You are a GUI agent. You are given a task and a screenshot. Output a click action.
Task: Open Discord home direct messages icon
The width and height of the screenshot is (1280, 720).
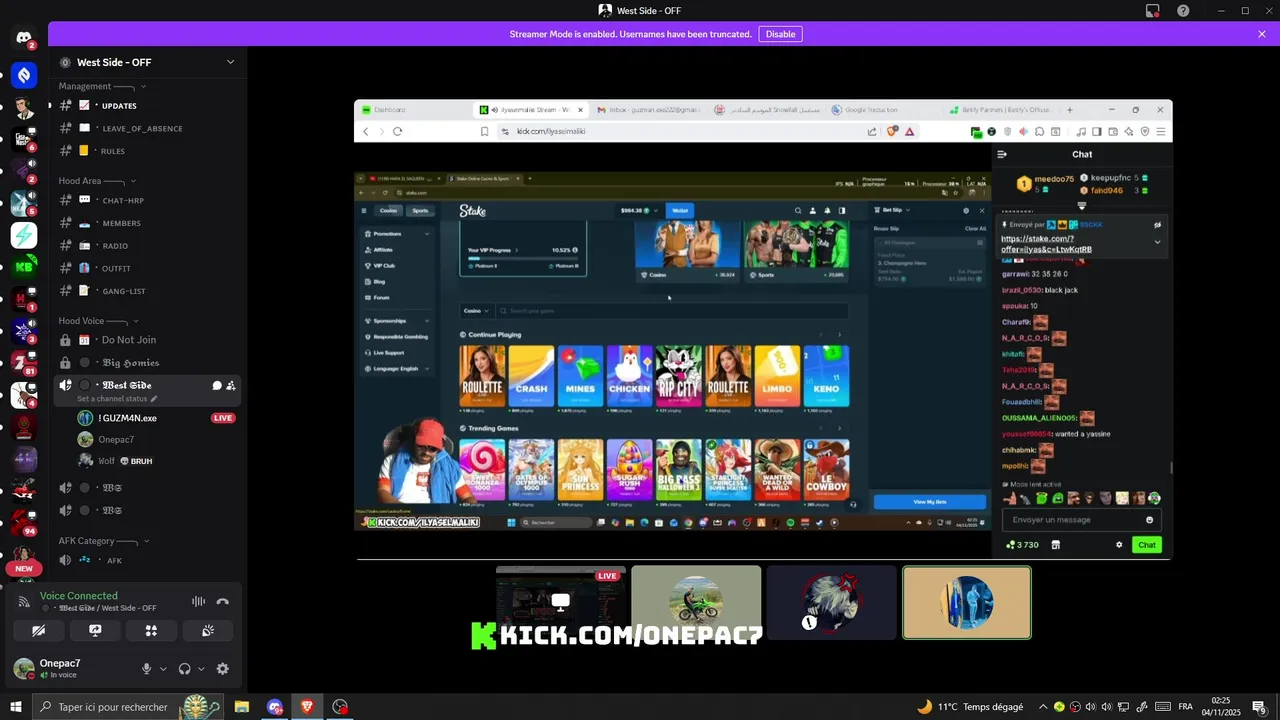(x=24, y=38)
